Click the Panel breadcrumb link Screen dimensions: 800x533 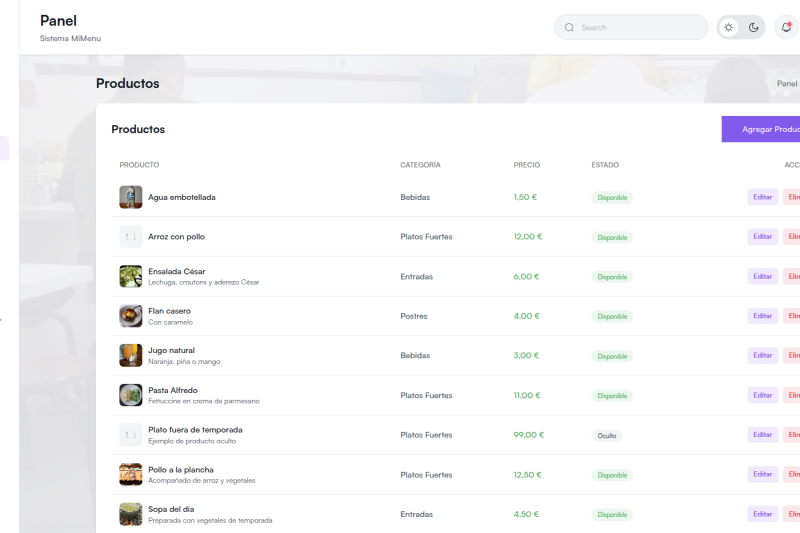[x=787, y=83]
